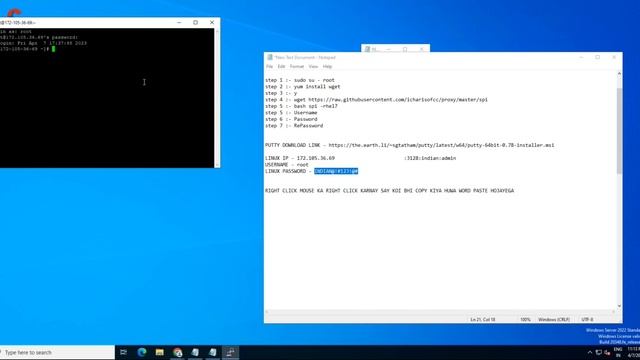This screenshot has height=360, width=640.
Task: Open the Edit menu in Notepad
Action: pos(281,67)
